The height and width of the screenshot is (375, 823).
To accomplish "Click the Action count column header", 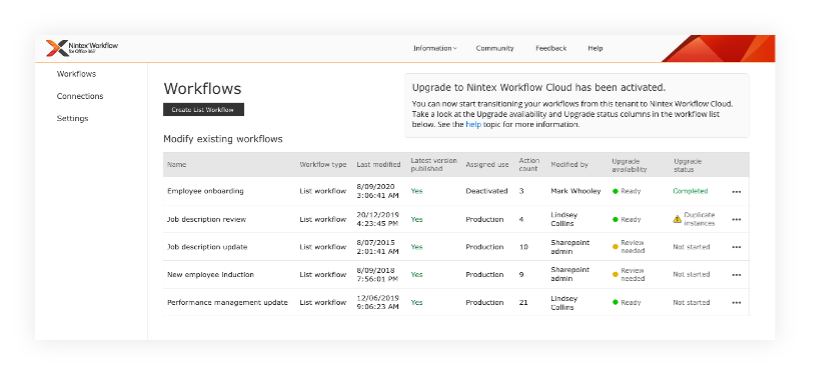I will point(529,165).
